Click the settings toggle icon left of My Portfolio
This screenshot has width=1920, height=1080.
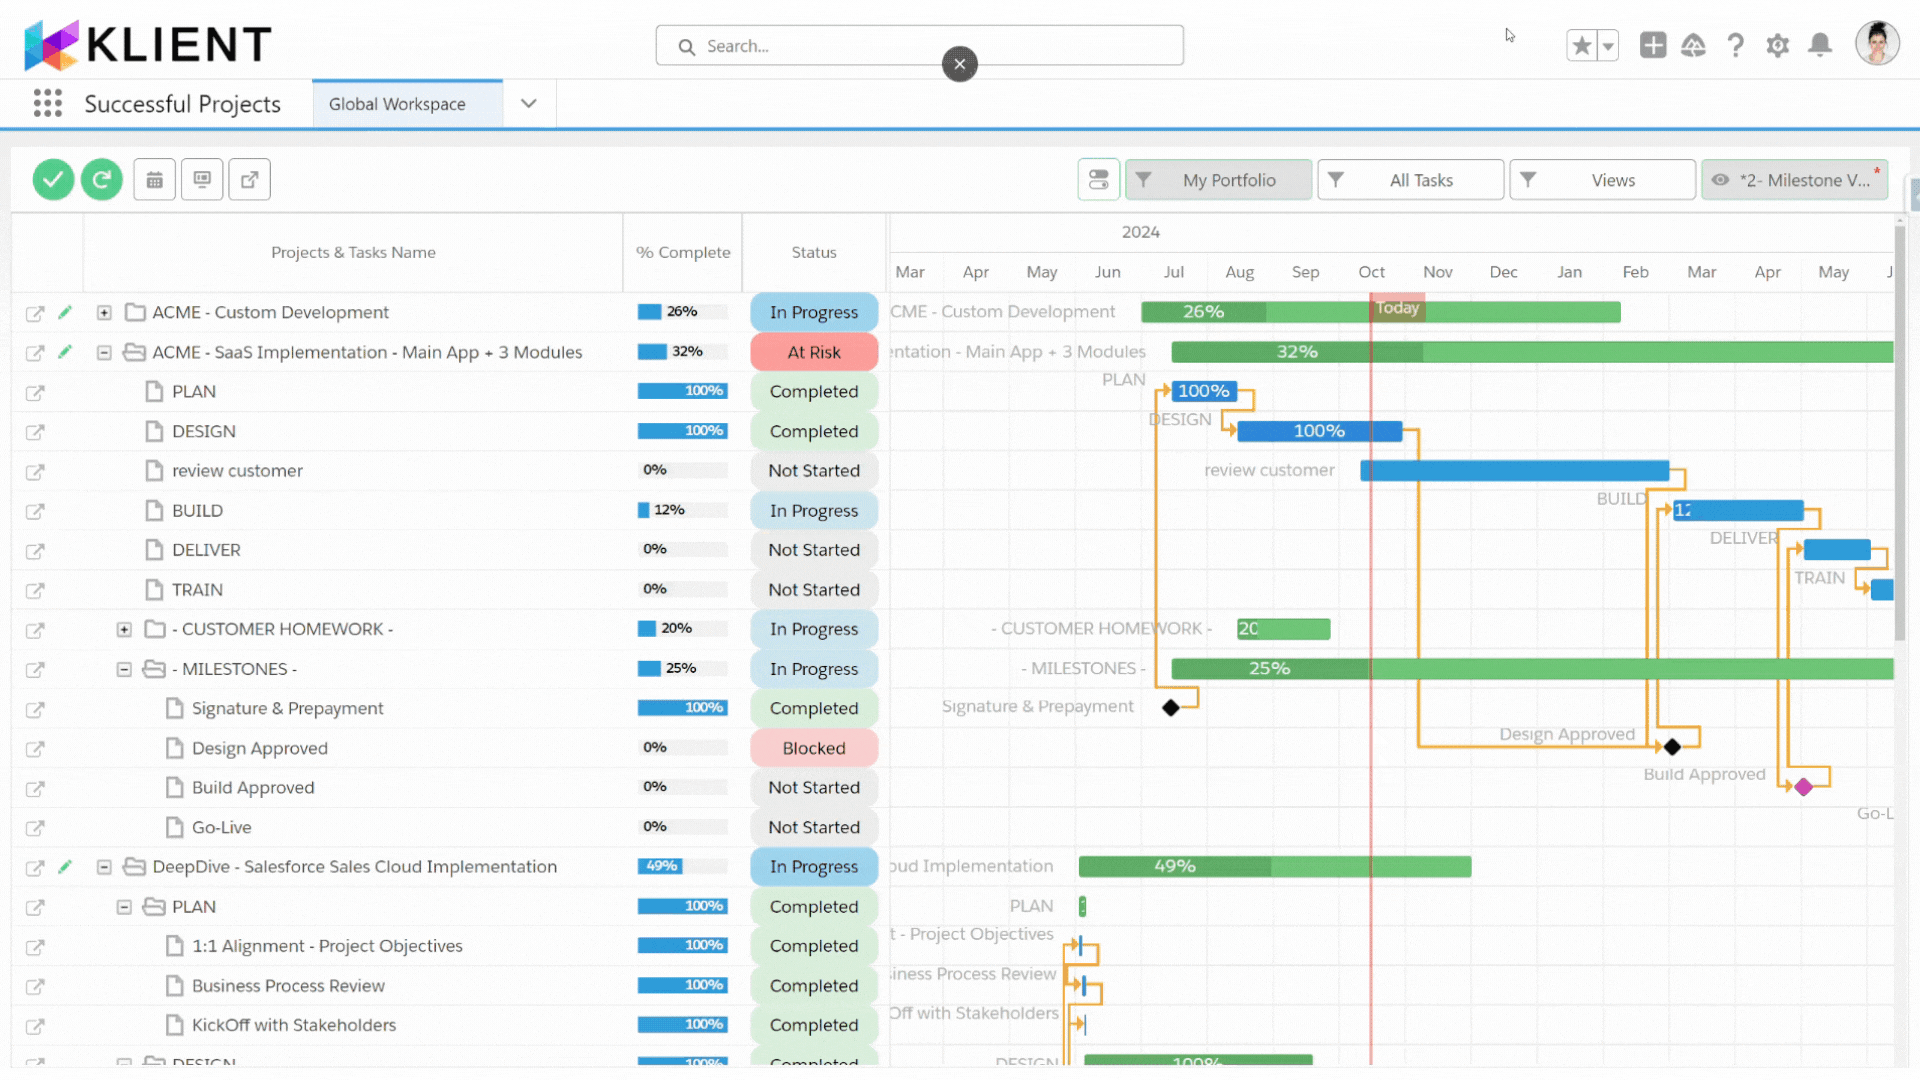1098,179
